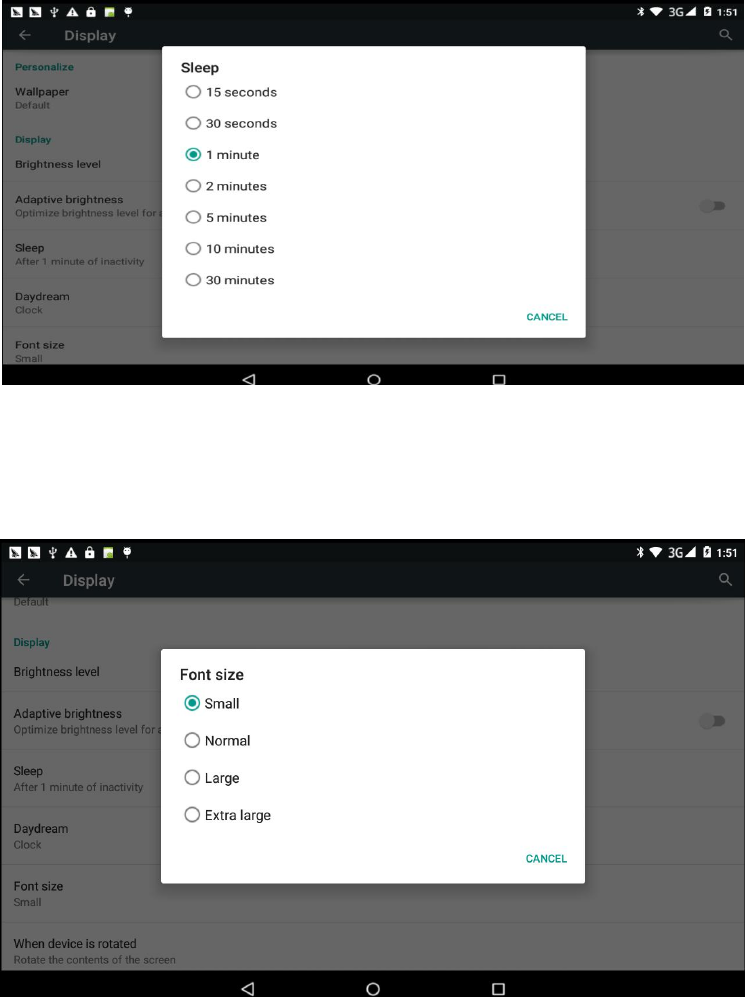
Task: Tap search icon on screen with Font size dialog
Action: 725,579
